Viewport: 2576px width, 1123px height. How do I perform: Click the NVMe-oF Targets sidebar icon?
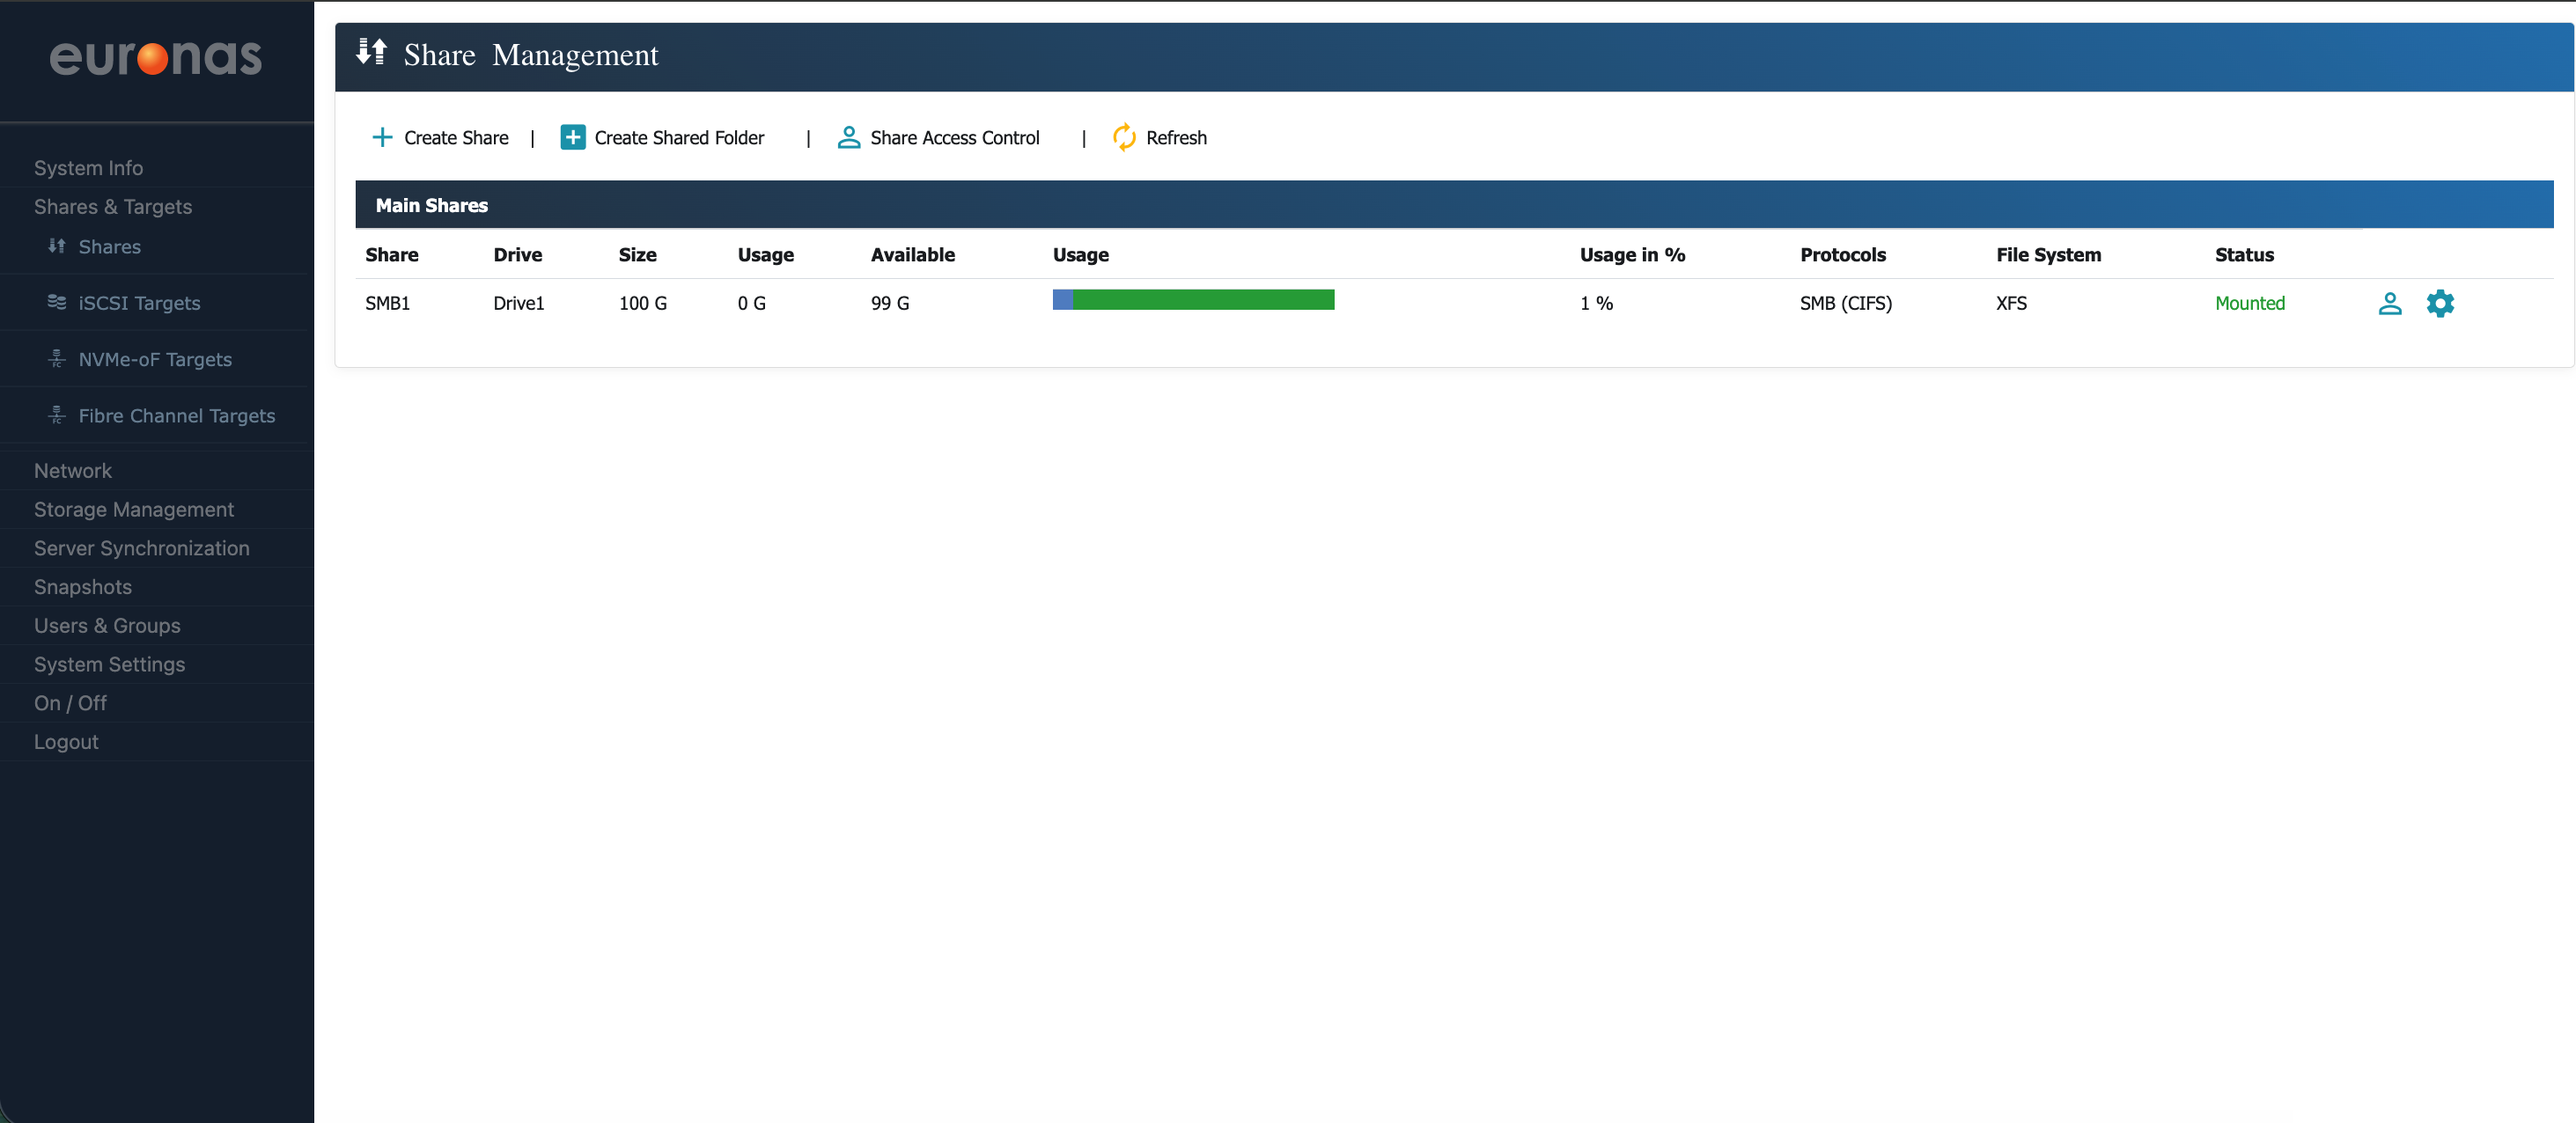(57, 358)
